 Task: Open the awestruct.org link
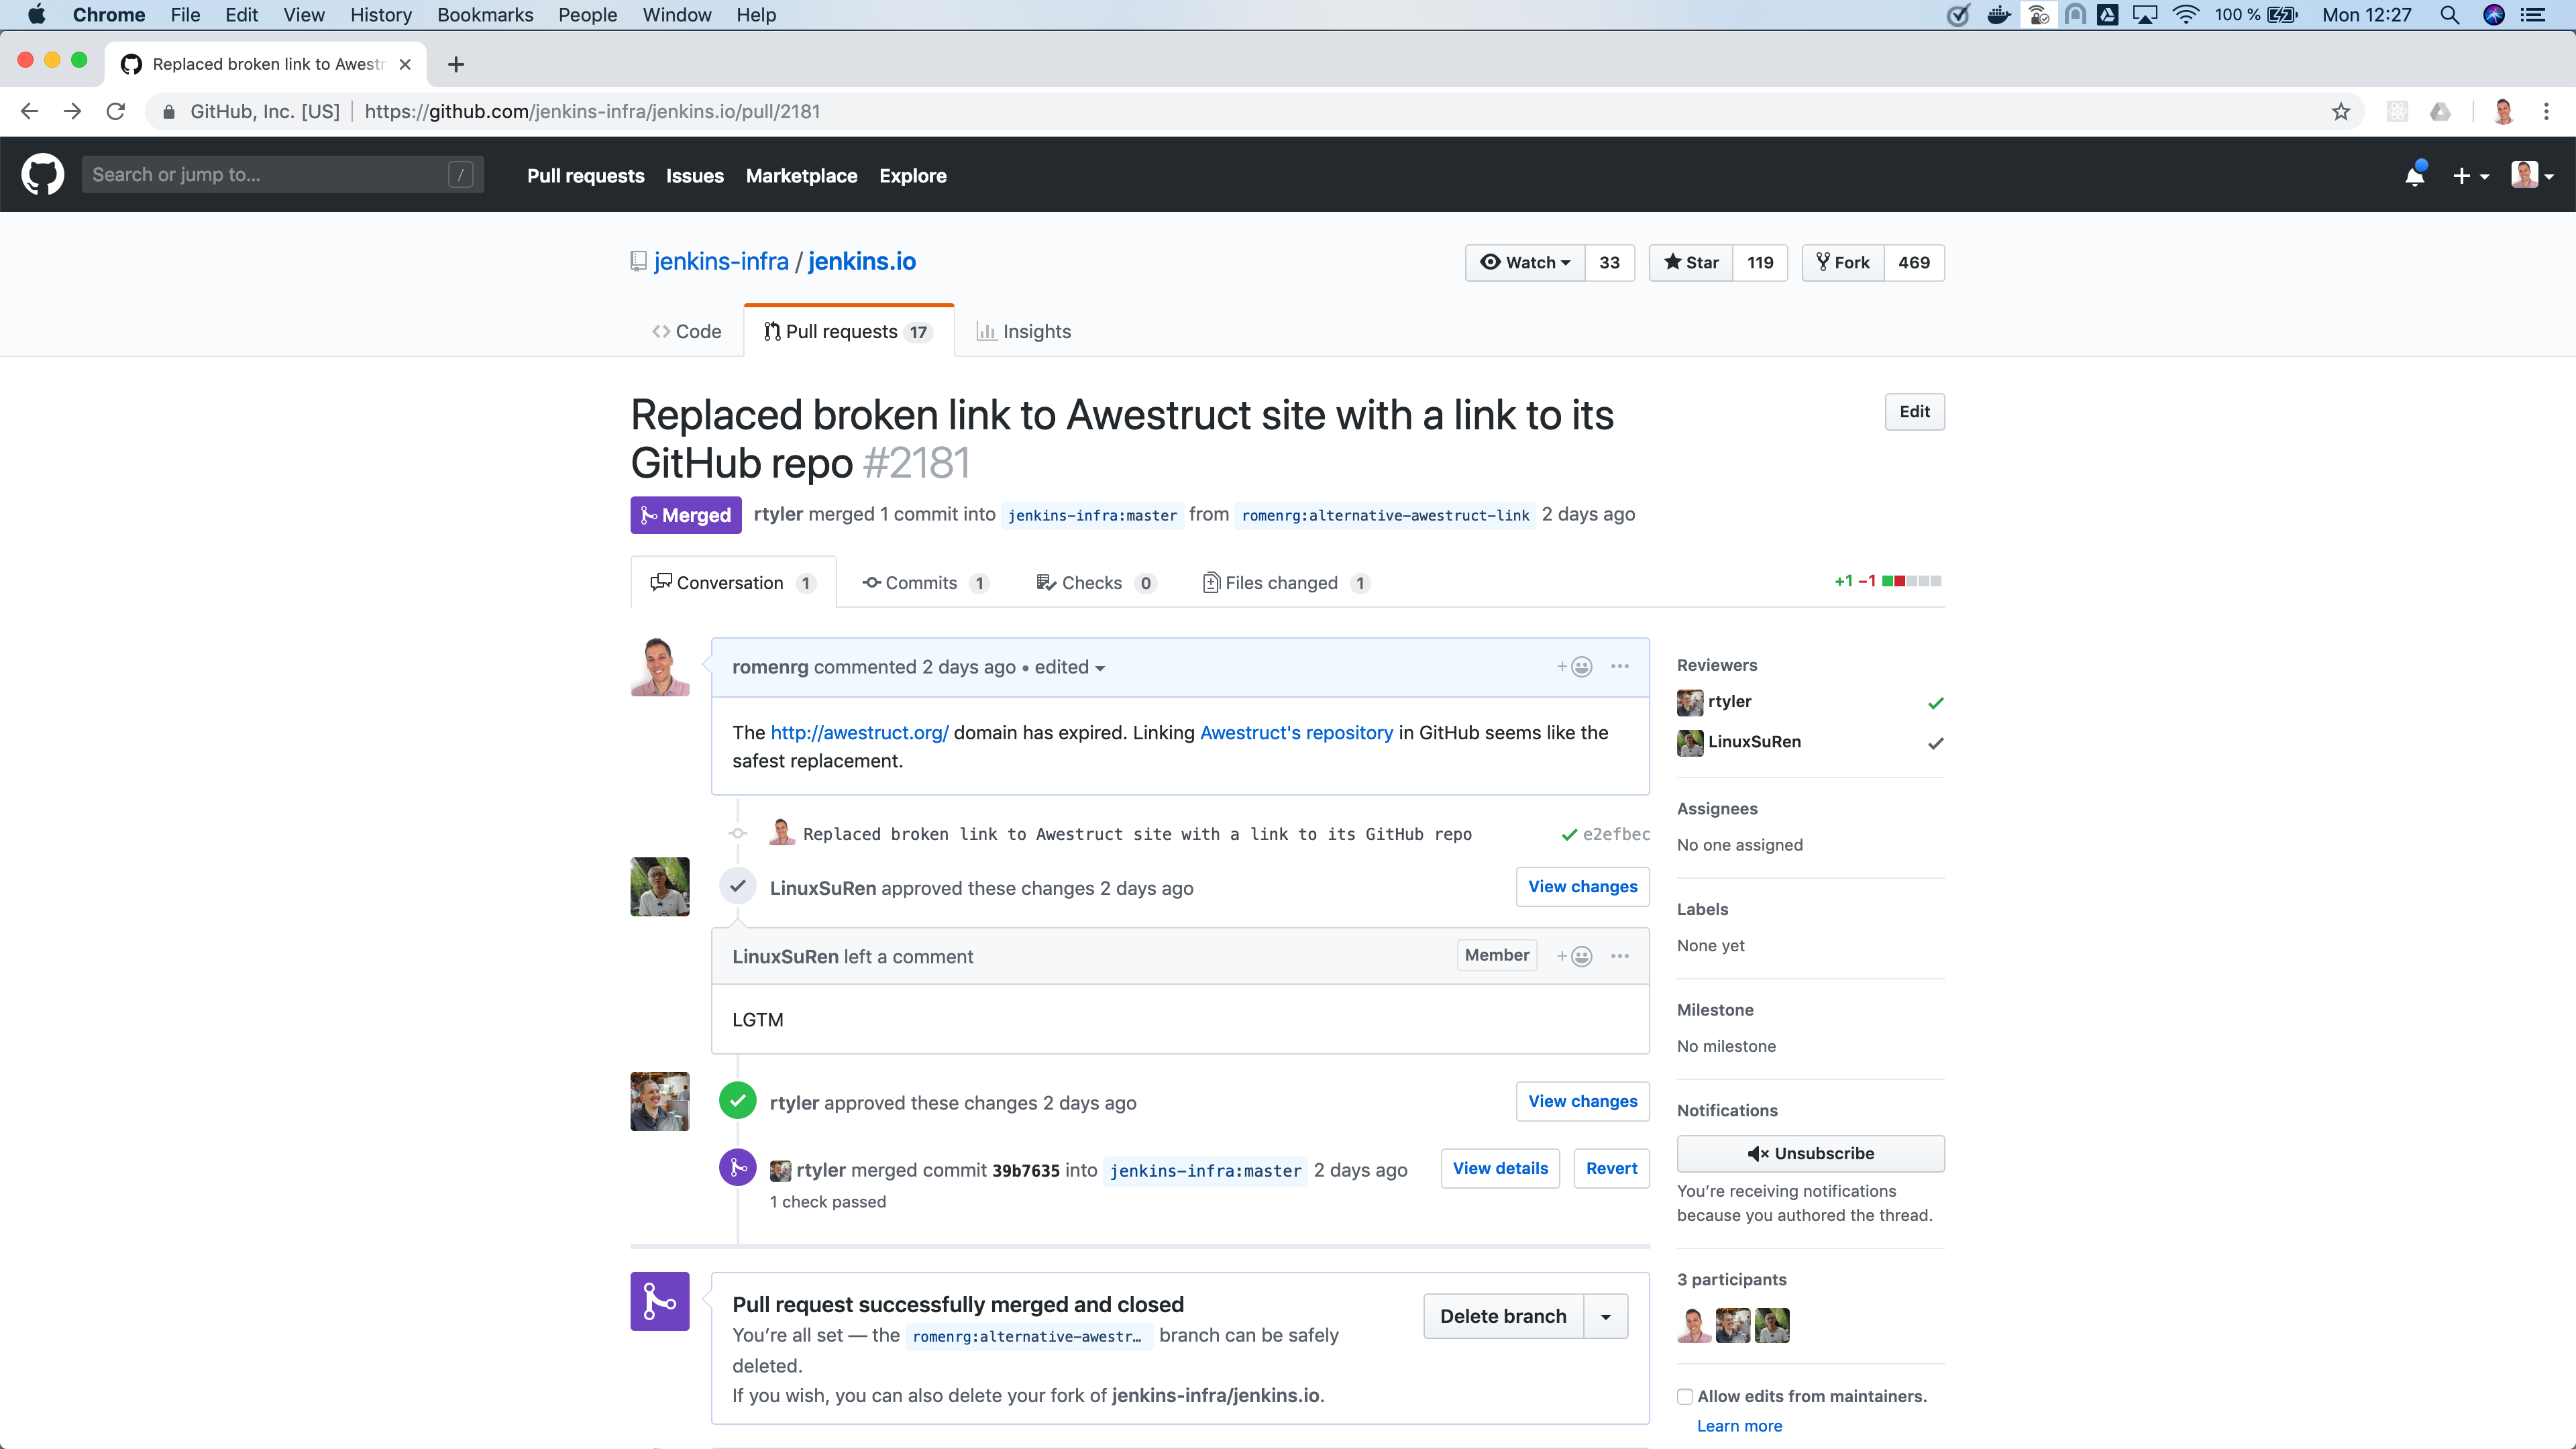click(x=859, y=732)
